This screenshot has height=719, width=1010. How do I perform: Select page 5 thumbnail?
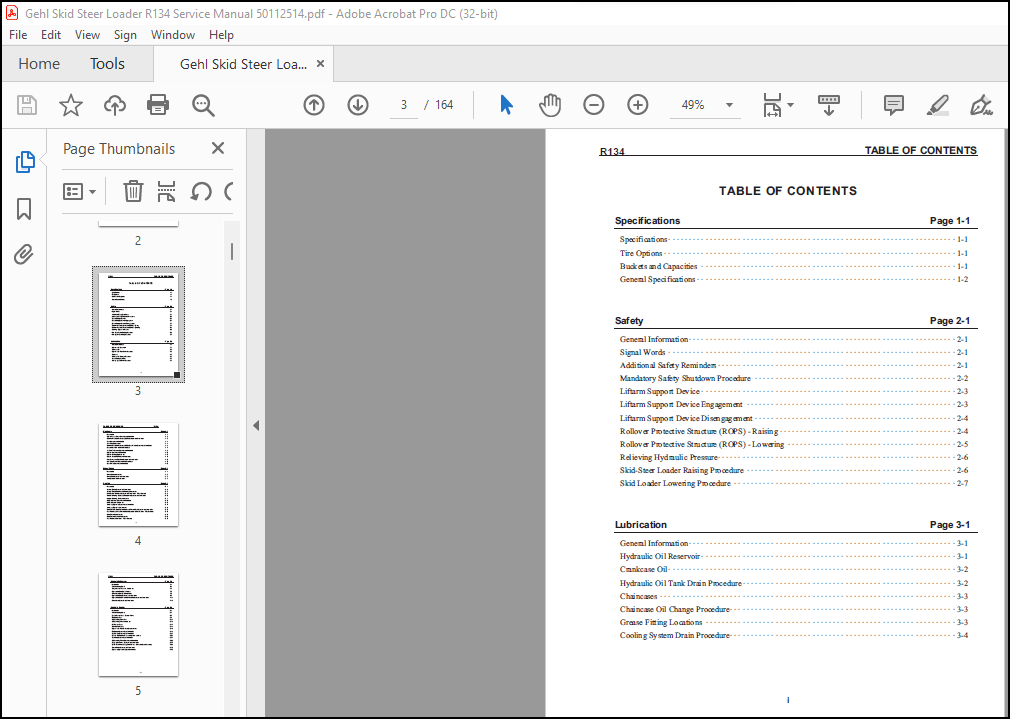click(138, 624)
